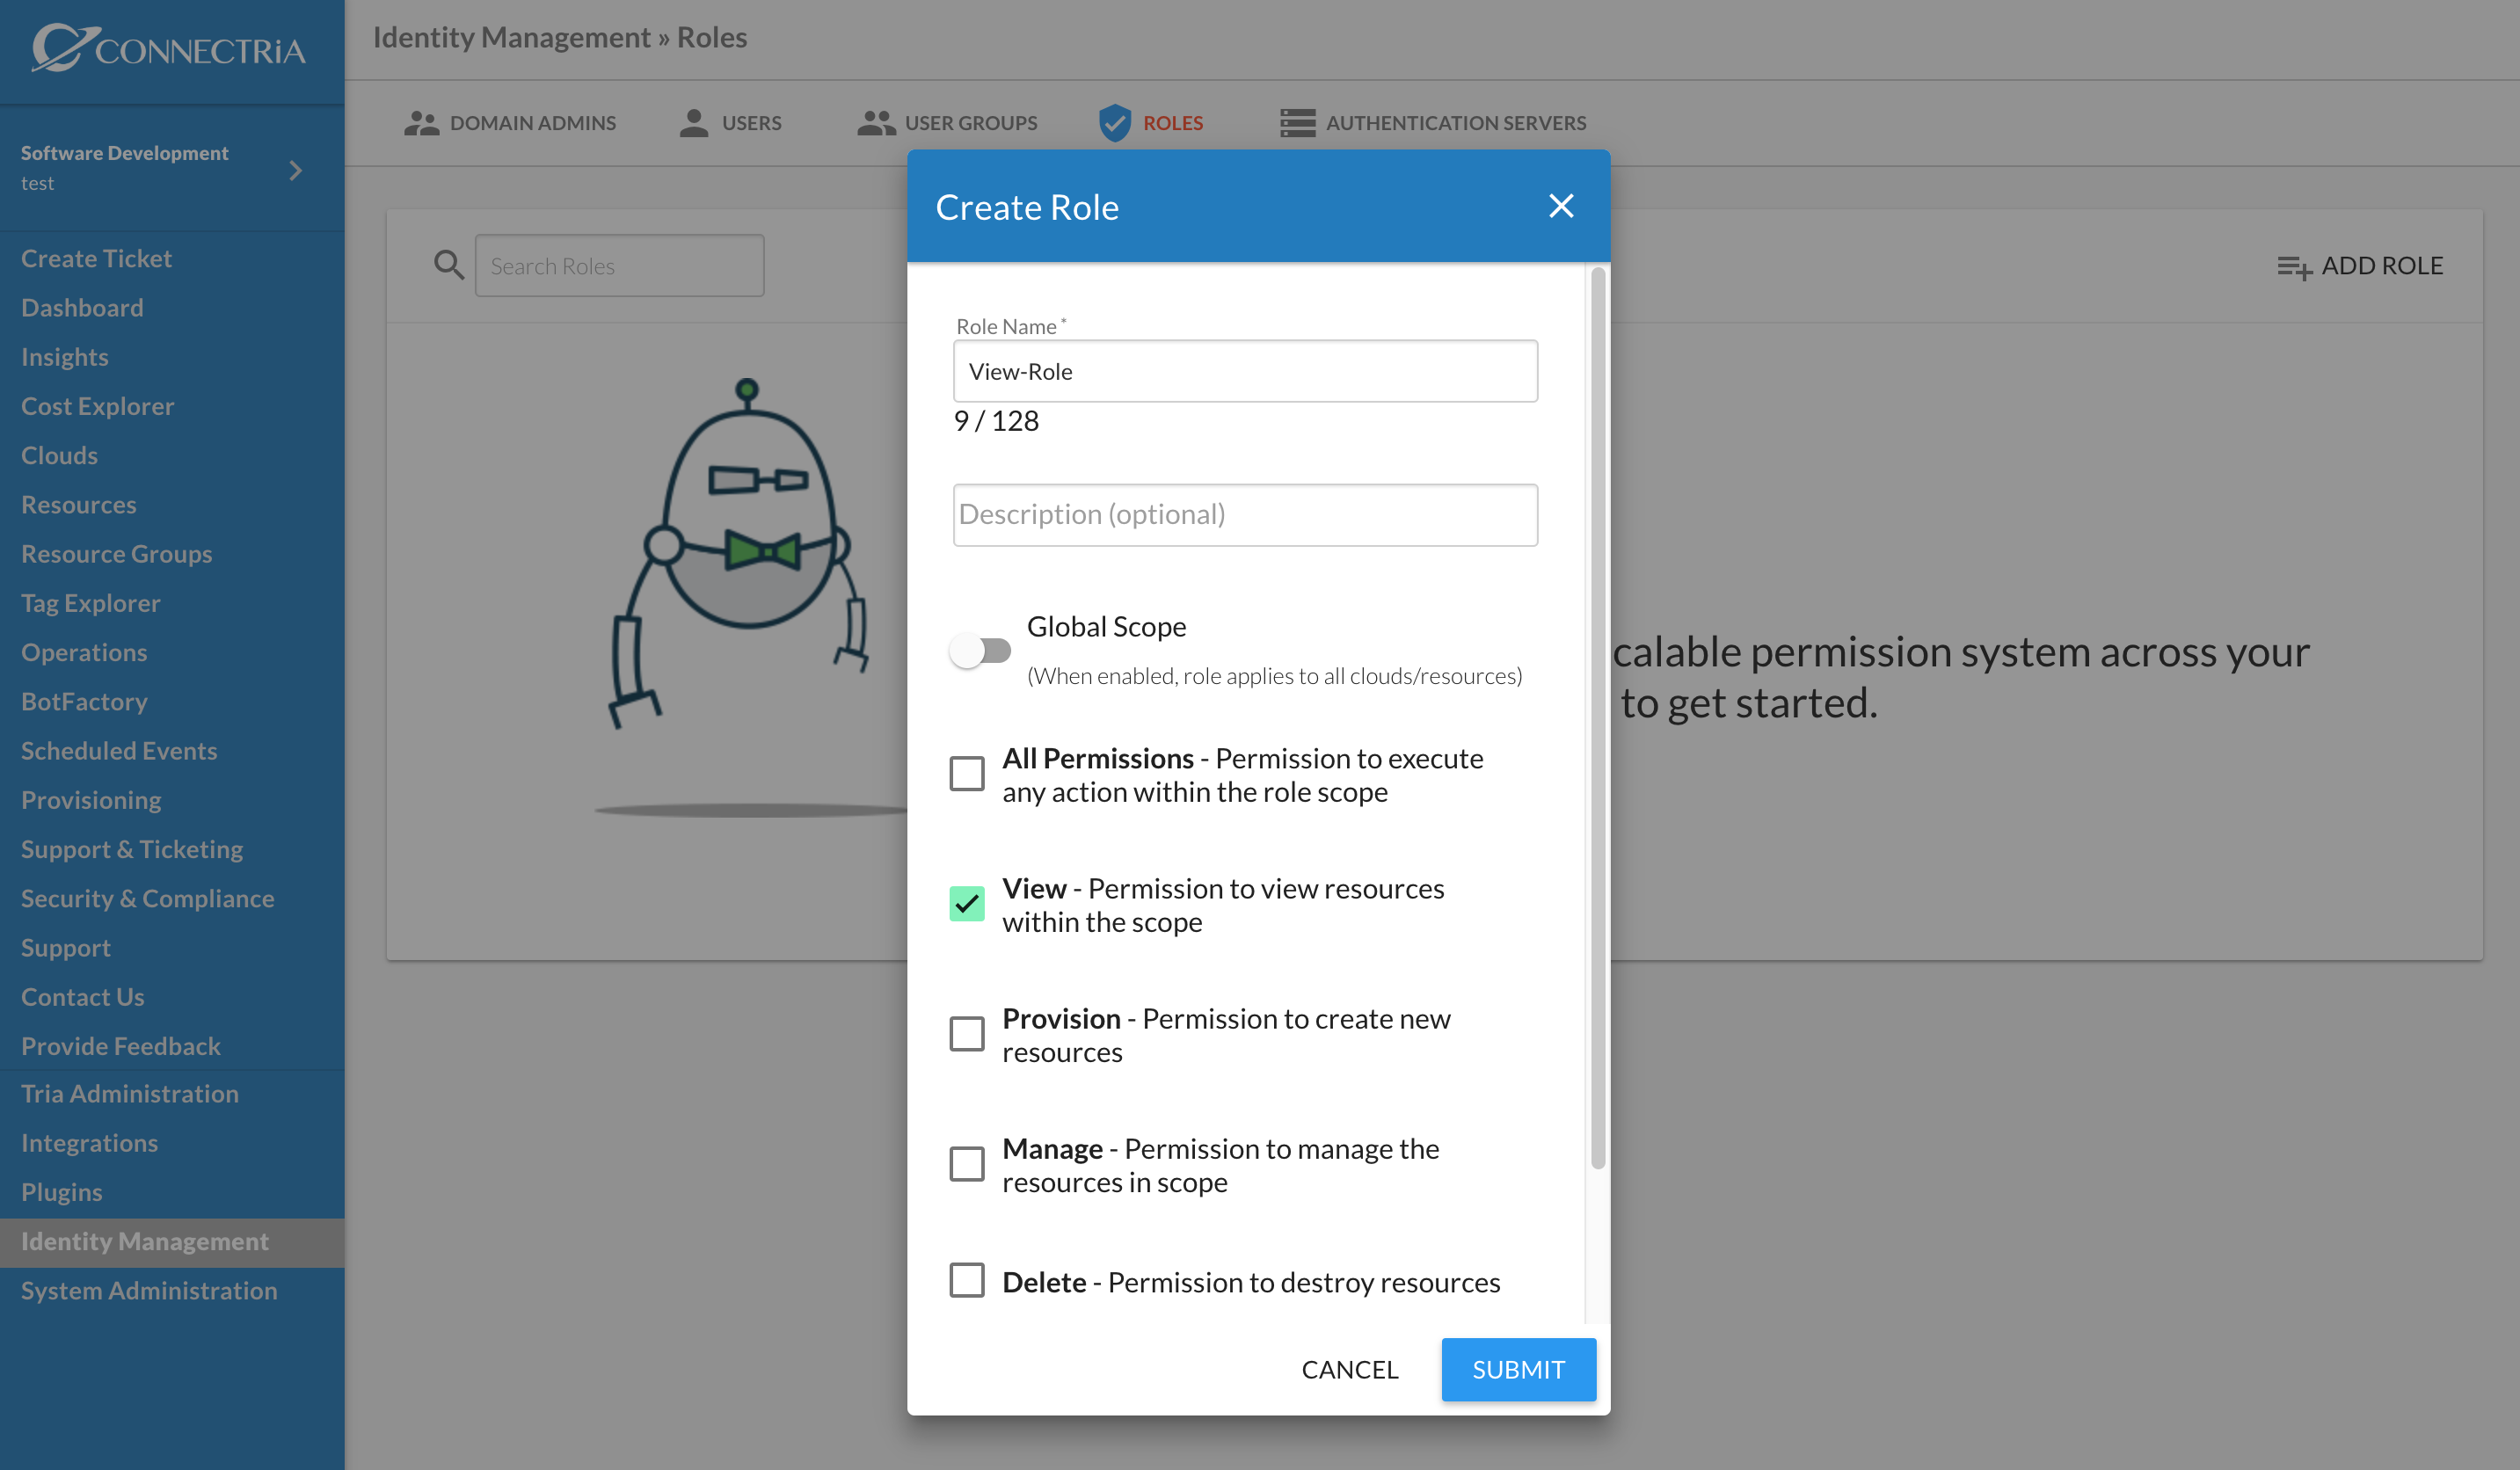Click the Roles shield icon
Image resolution: width=2520 pixels, height=1470 pixels.
(x=1114, y=123)
